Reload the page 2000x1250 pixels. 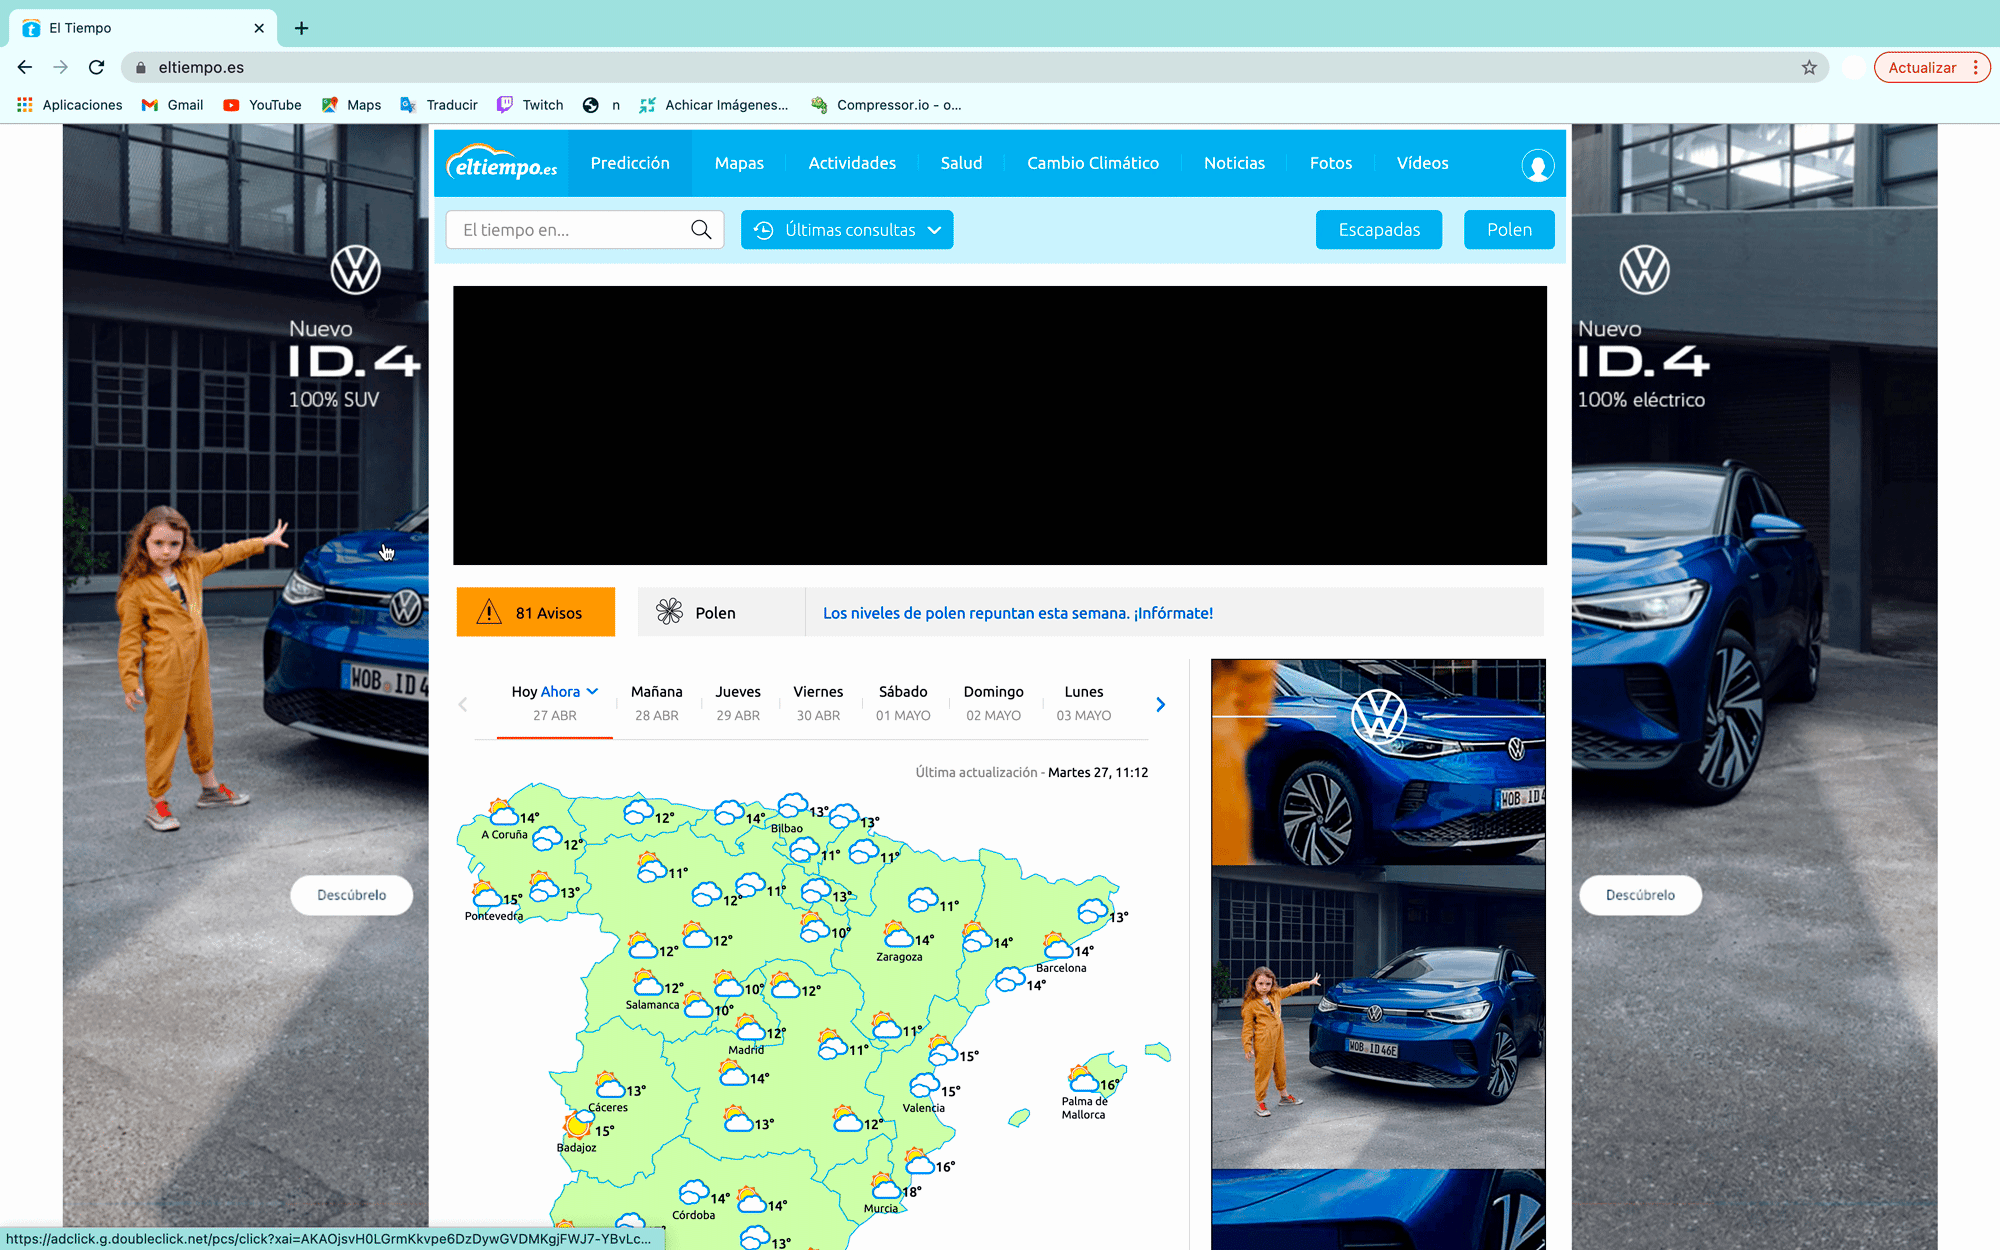coord(97,67)
